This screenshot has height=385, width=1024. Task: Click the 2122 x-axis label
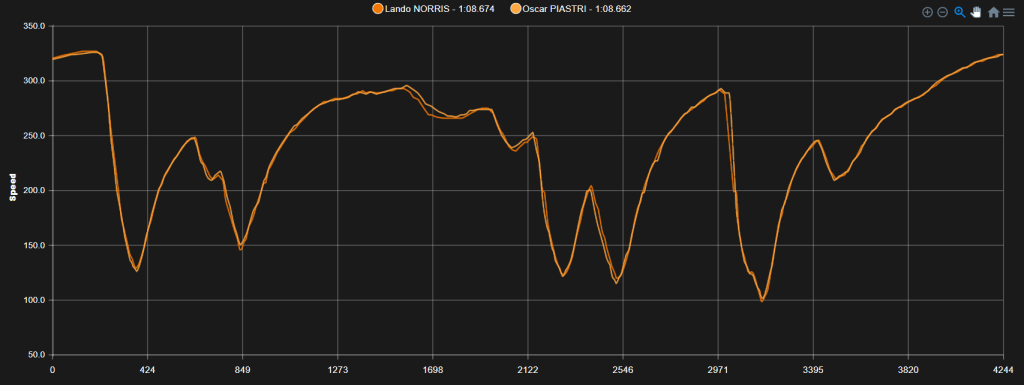click(528, 370)
